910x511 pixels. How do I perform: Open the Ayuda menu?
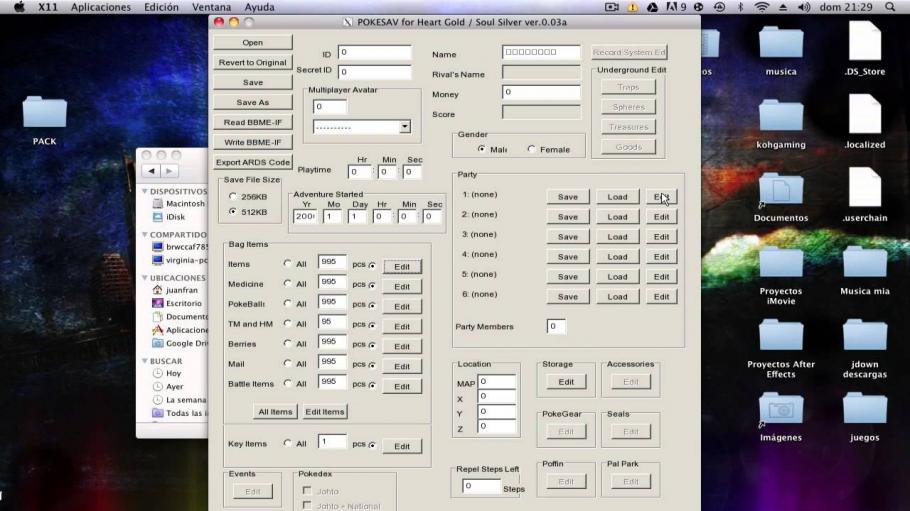pos(259,7)
